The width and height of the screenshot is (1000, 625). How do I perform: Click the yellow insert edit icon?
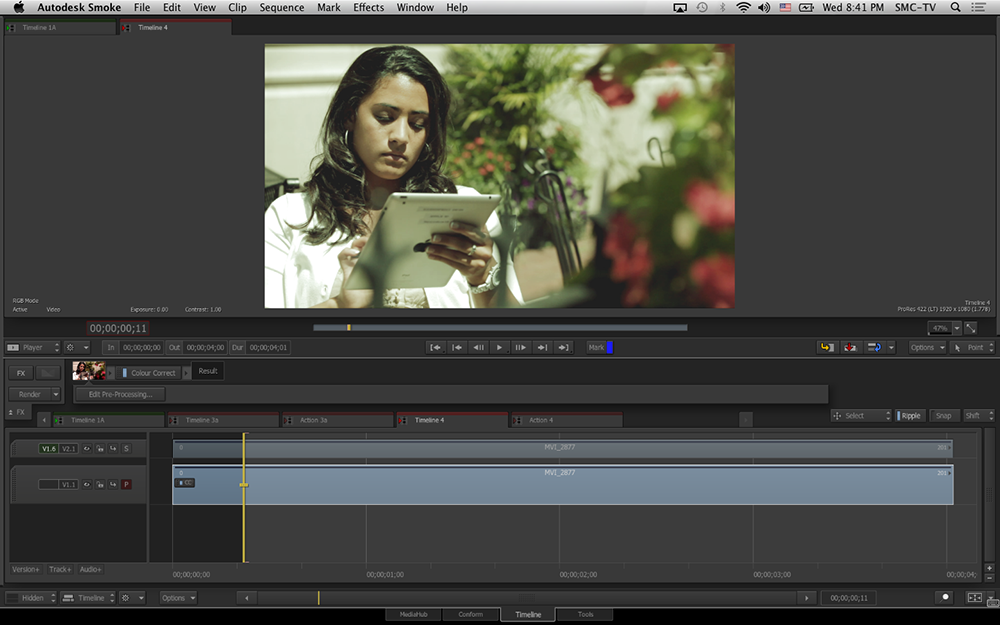[x=827, y=347]
